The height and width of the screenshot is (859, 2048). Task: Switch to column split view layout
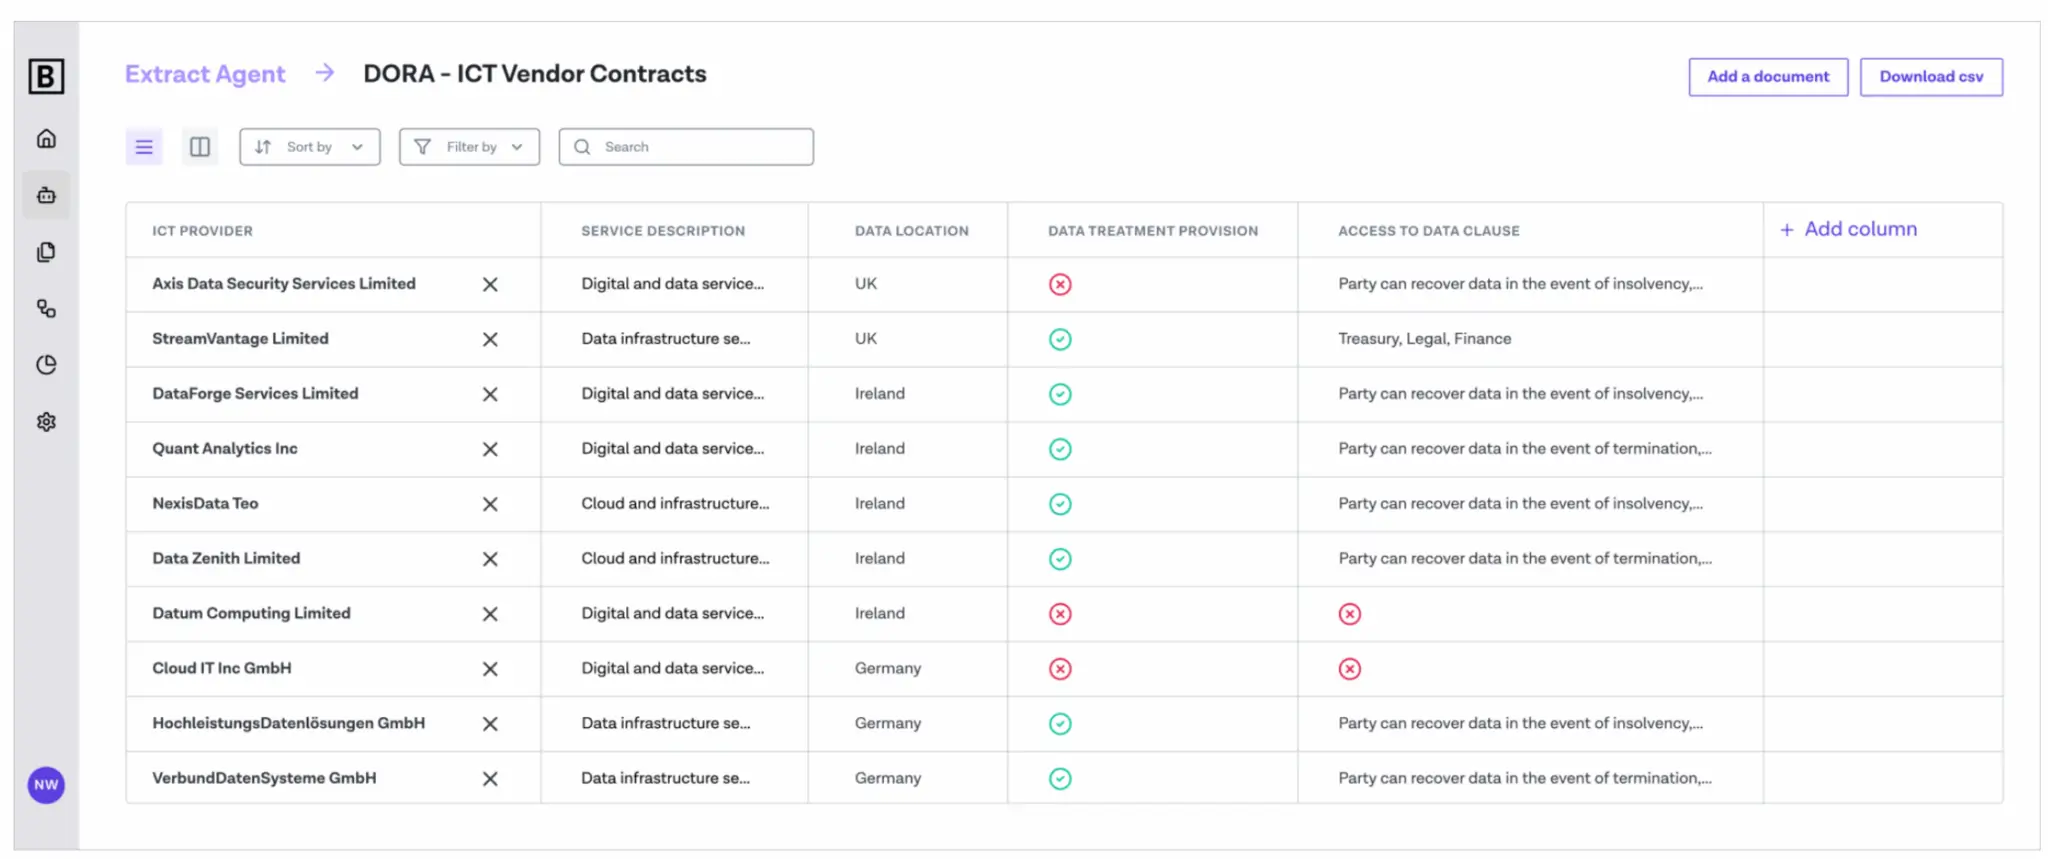click(200, 147)
